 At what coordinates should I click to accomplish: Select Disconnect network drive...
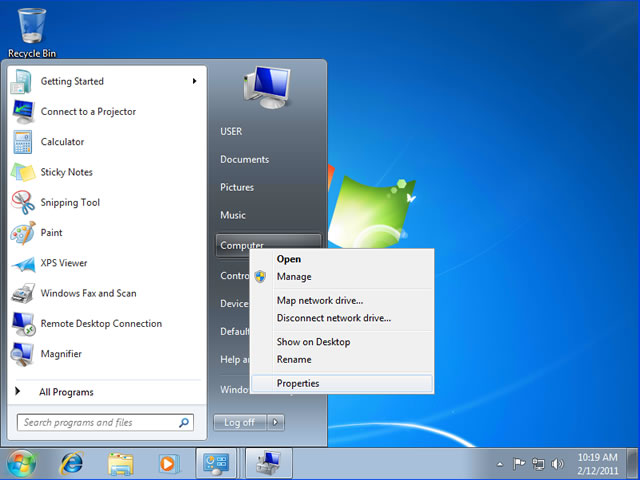click(x=342, y=318)
